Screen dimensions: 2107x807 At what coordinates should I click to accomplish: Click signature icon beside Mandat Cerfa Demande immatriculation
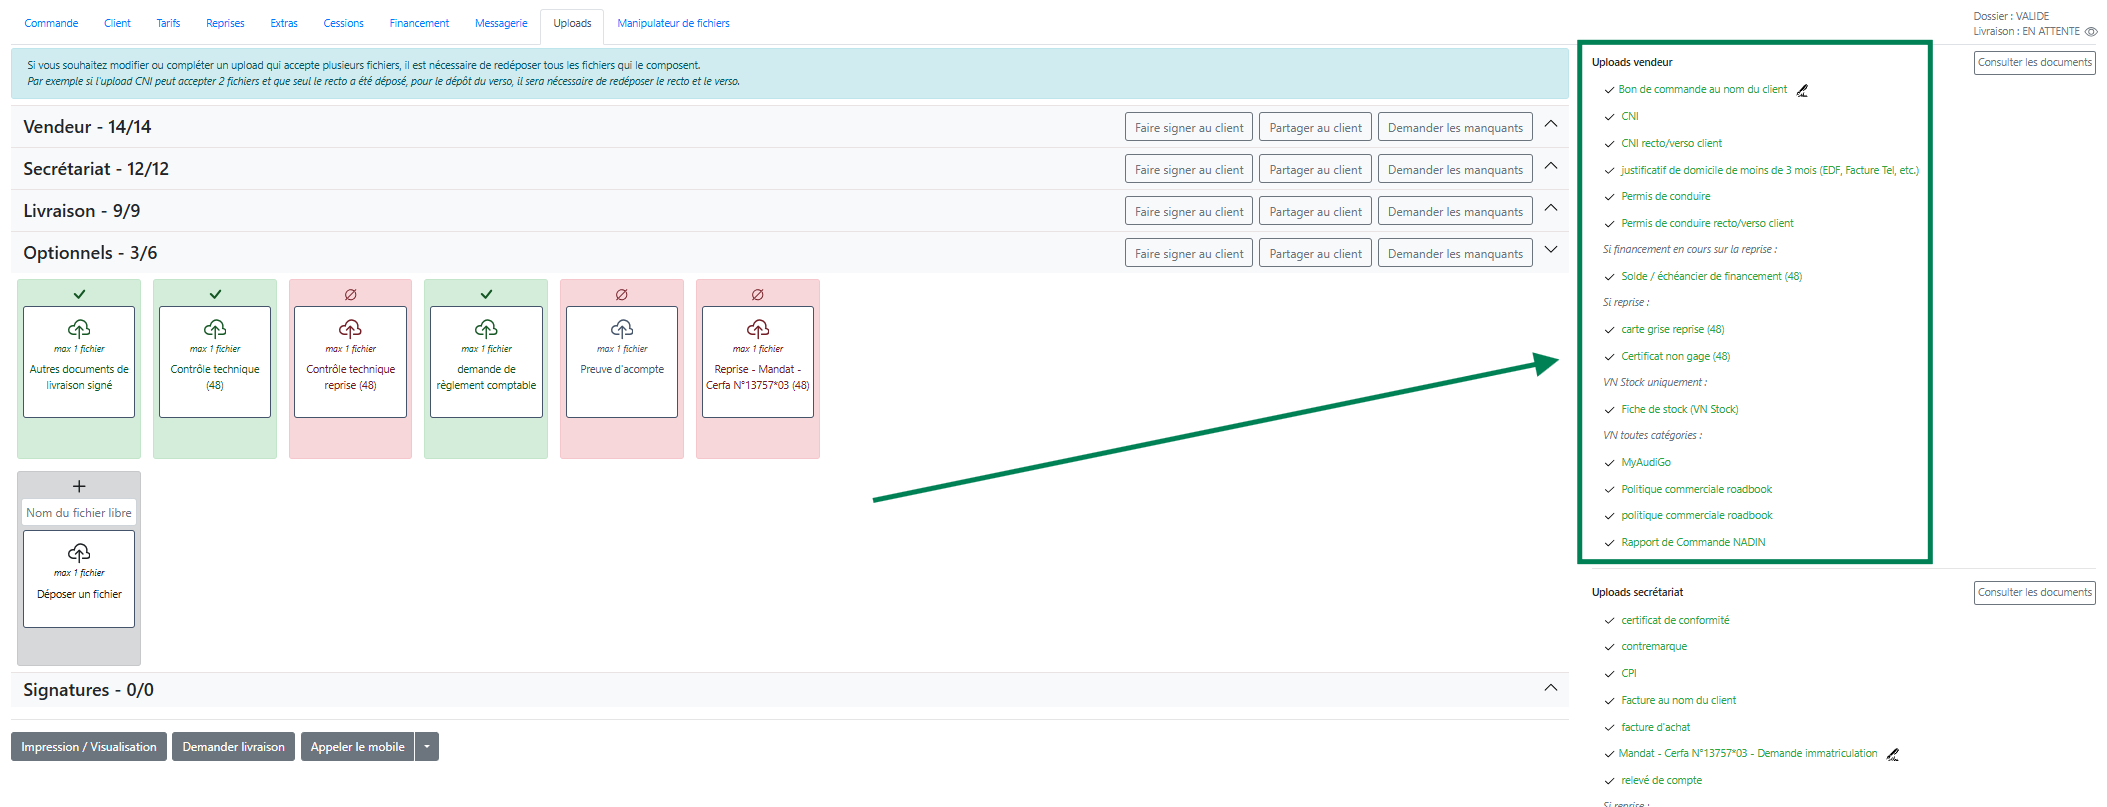1892,755
